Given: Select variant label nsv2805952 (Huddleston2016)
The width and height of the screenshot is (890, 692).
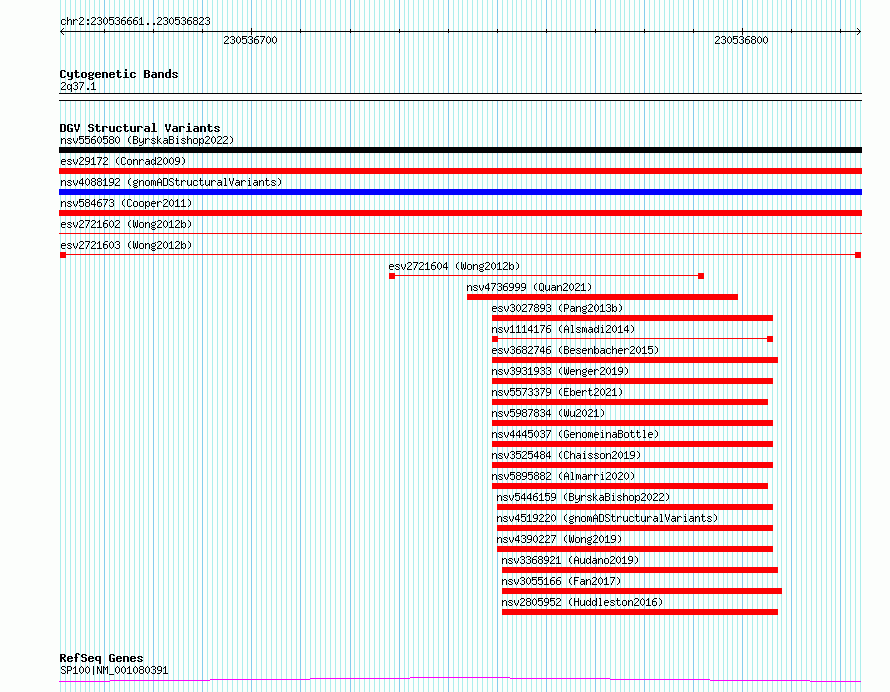Looking at the screenshot, I should (x=582, y=602).
